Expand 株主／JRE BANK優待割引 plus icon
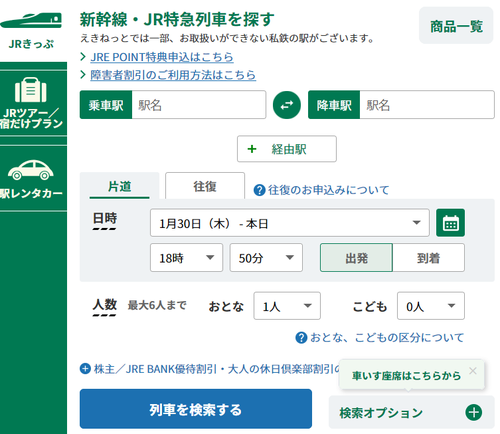The height and width of the screenshot is (434, 500). [x=85, y=369]
